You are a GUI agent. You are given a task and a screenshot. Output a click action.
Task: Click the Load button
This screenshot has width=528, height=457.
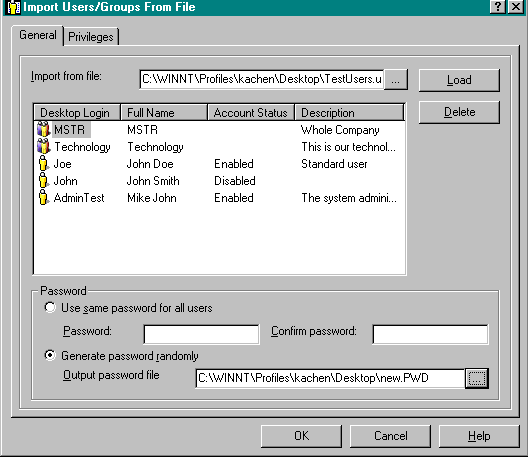(x=459, y=80)
